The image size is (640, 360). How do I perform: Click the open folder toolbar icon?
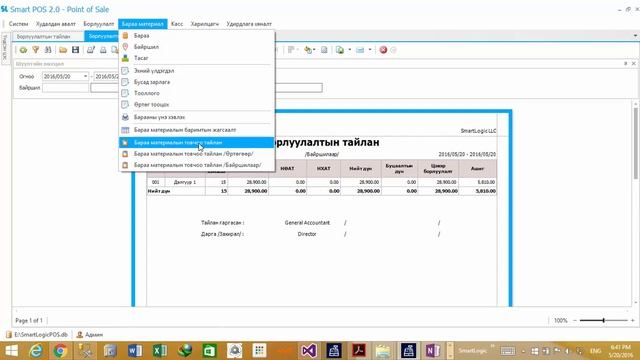click(63, 50)
